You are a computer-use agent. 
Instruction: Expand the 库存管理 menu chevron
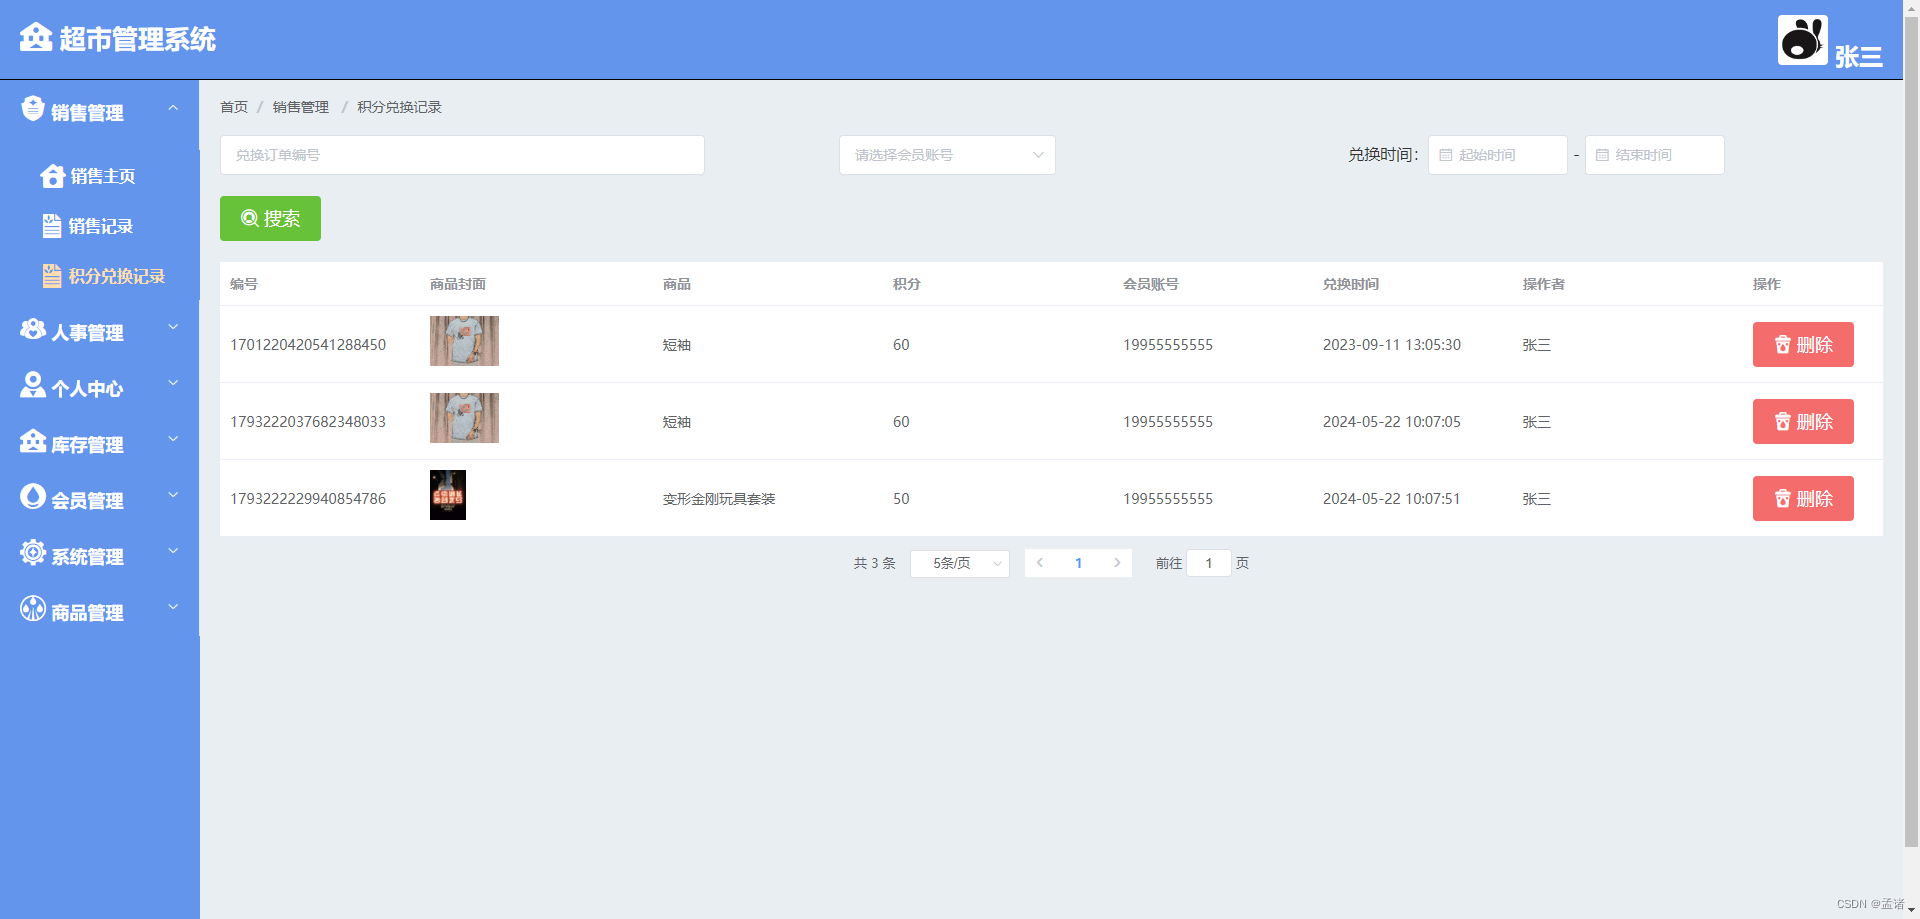point(173,439)
